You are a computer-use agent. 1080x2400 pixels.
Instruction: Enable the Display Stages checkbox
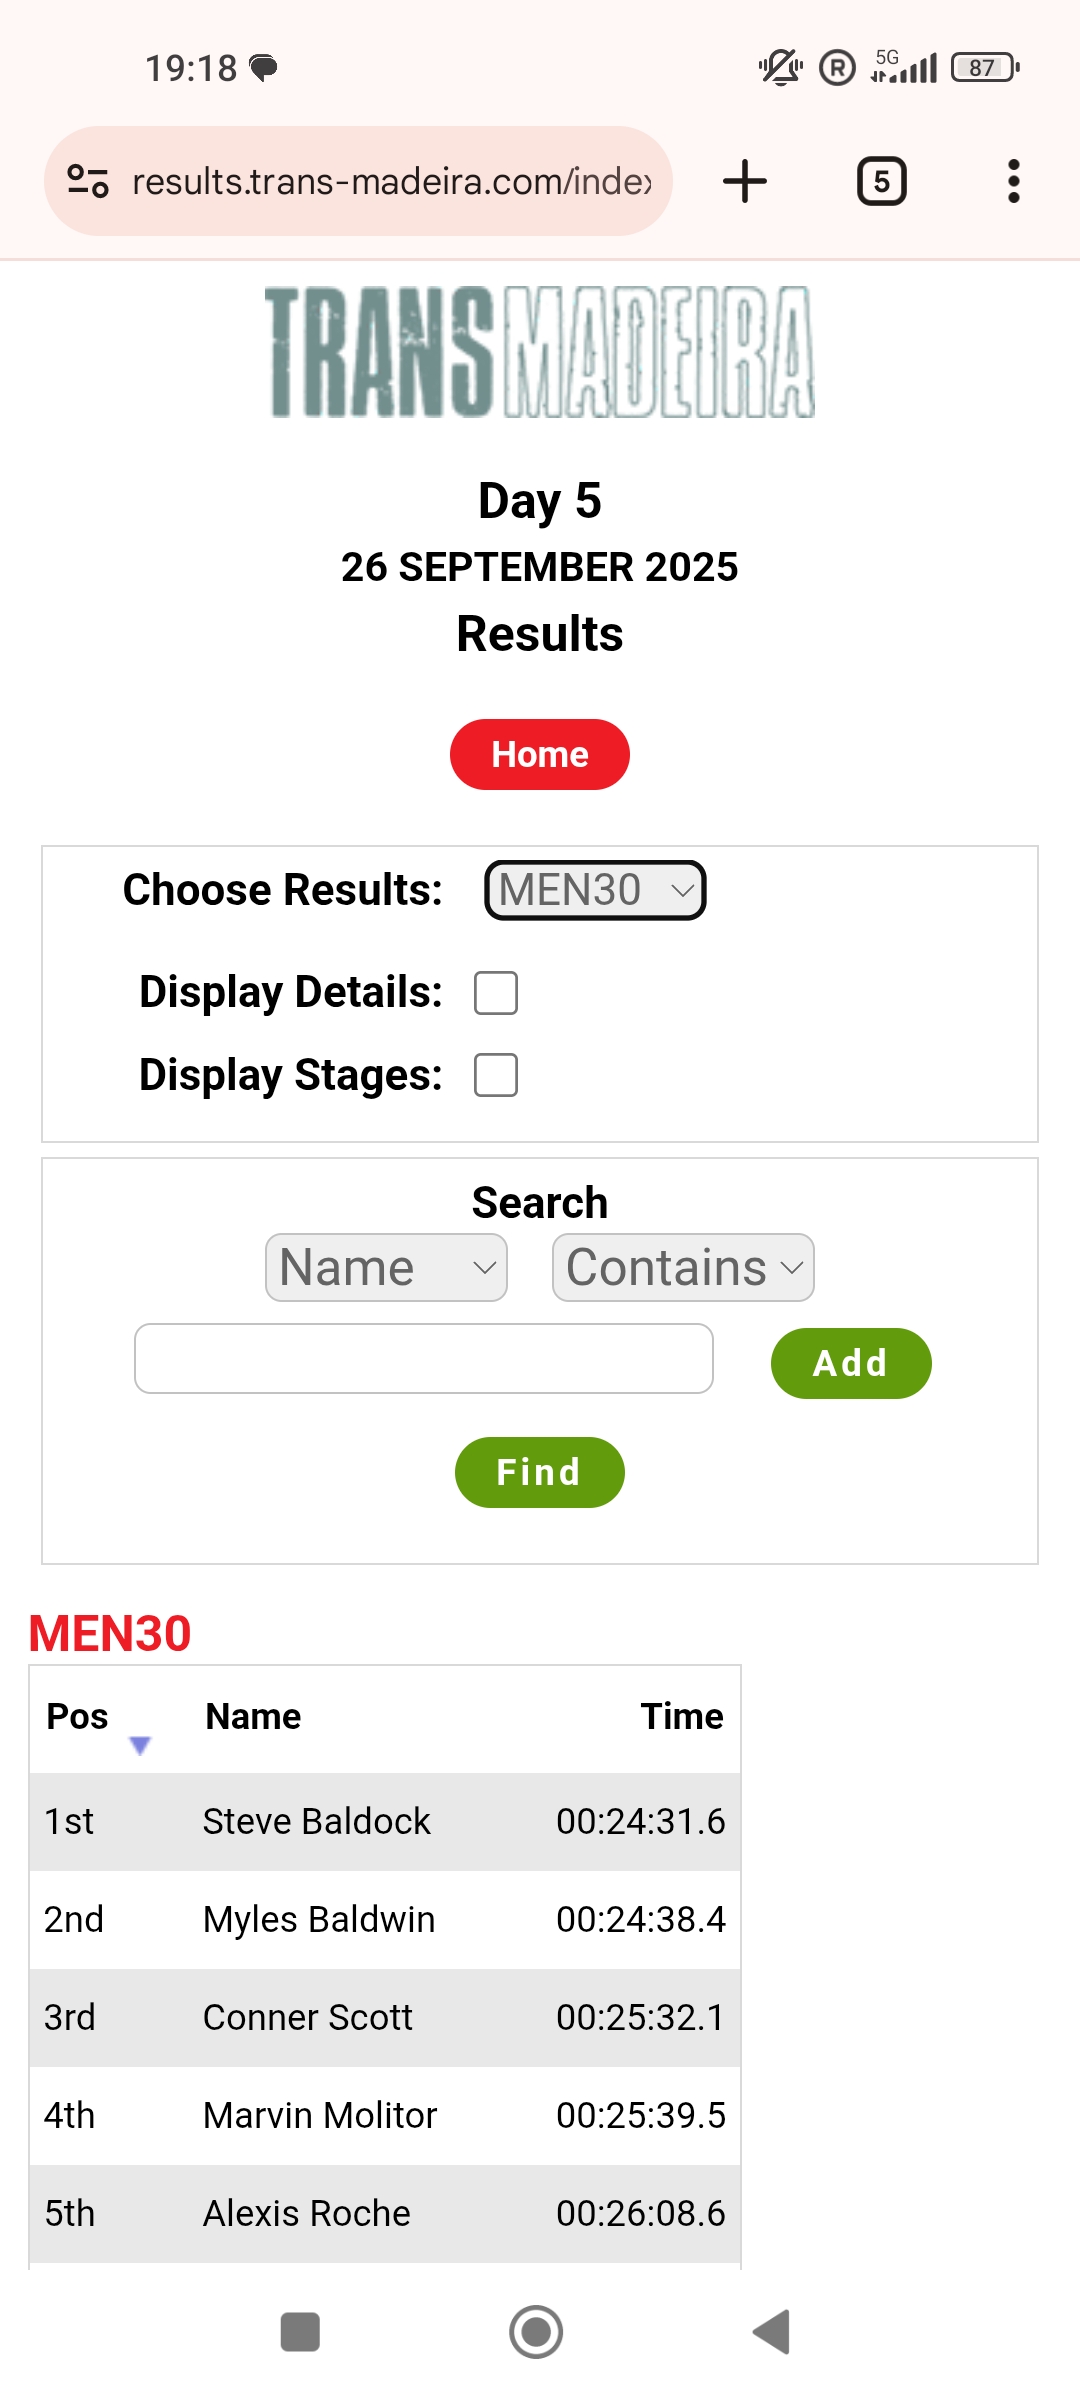(x=496, y=1075)
